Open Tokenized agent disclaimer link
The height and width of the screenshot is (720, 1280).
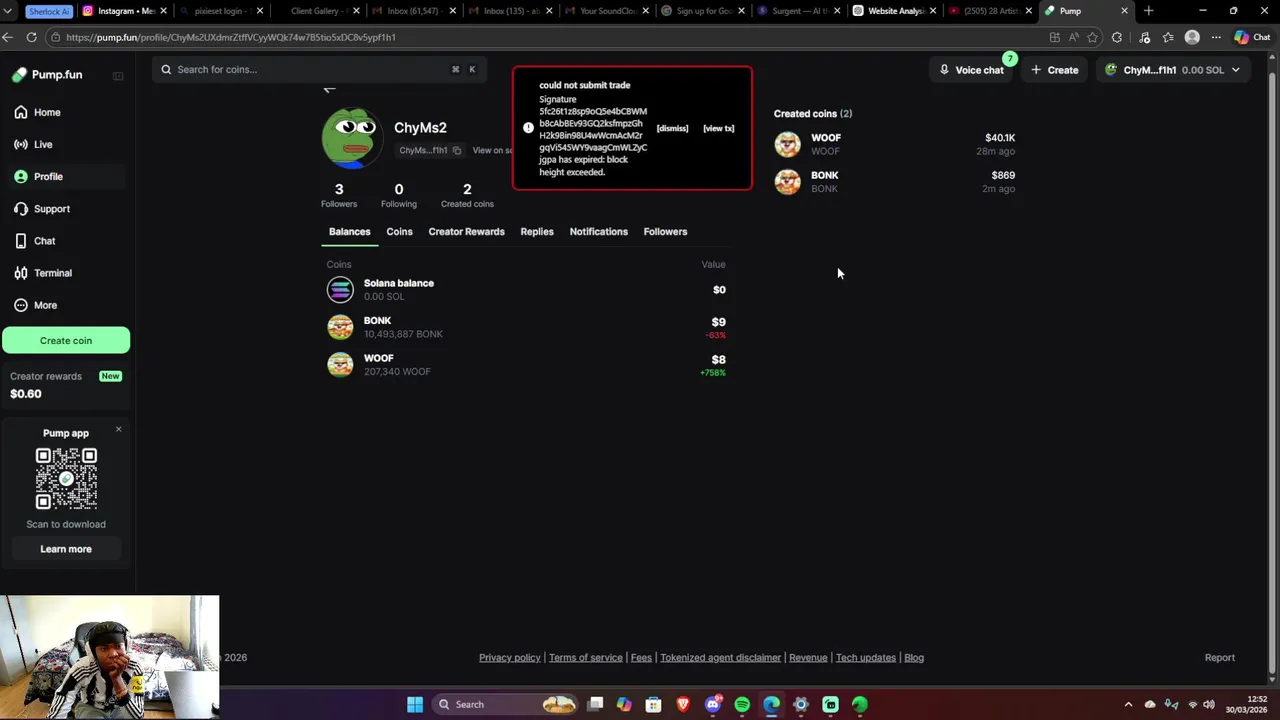coord(720,658)
